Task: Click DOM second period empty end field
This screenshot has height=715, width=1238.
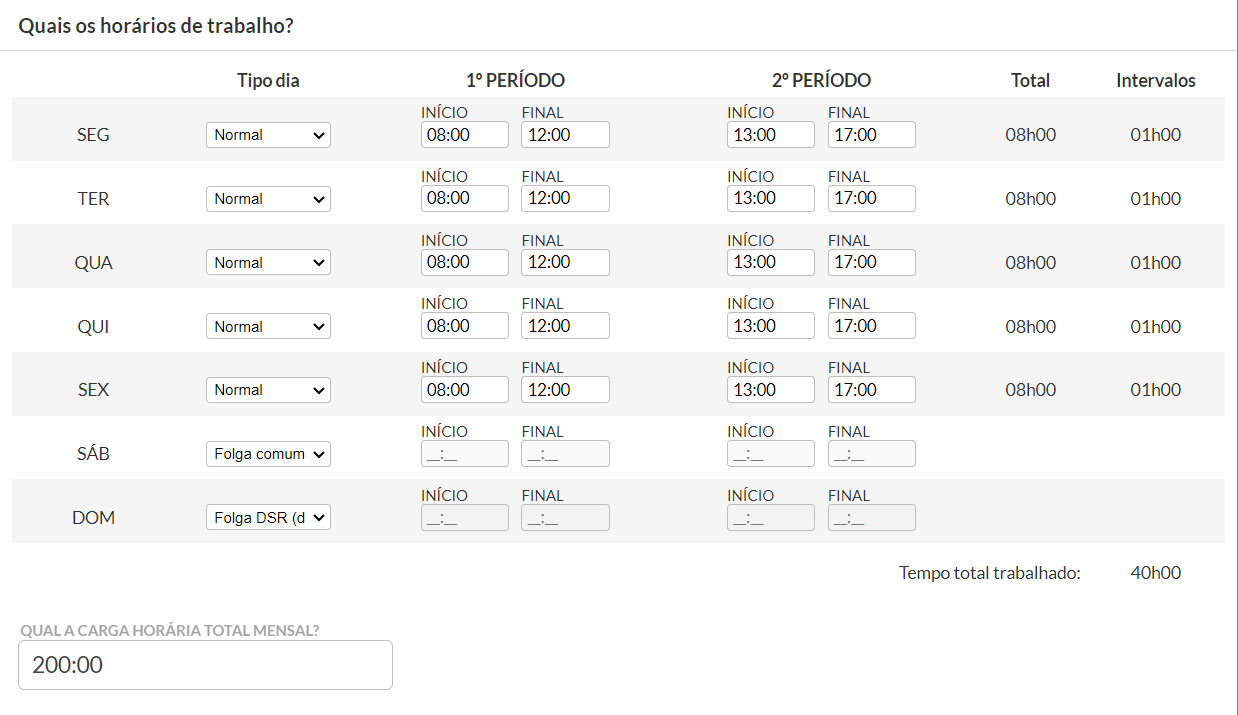Action: pyautogui.click(x=871, y=518)
